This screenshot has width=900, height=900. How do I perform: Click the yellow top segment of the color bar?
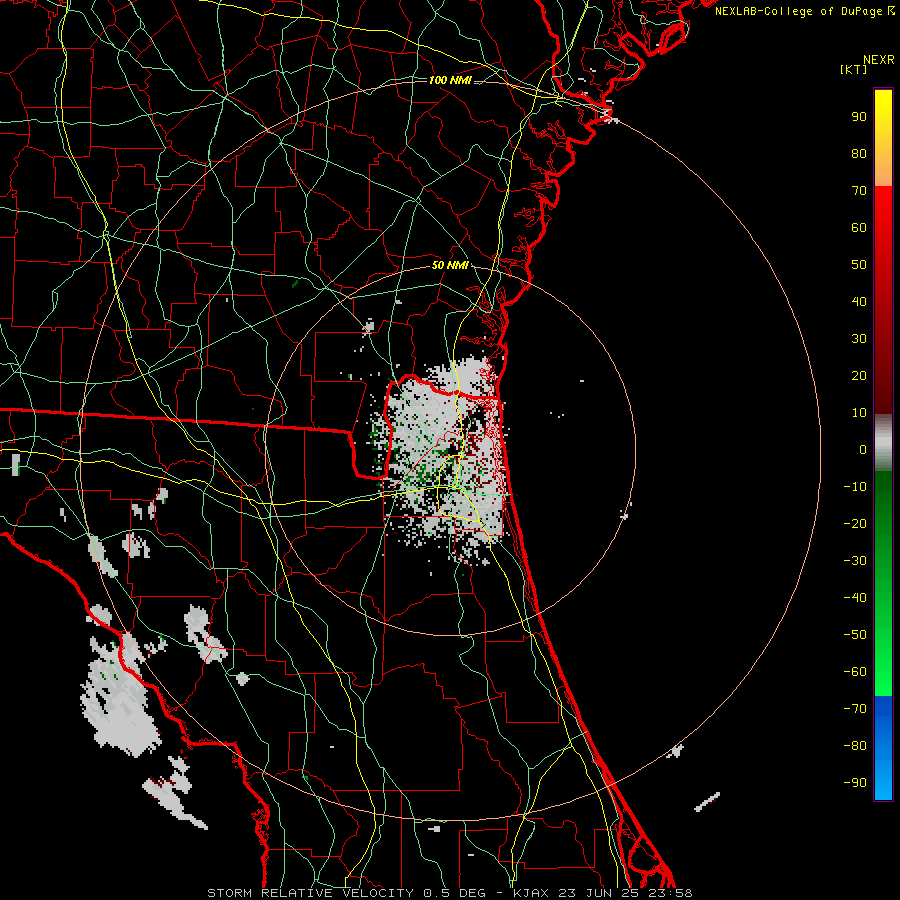pos(883,138)
